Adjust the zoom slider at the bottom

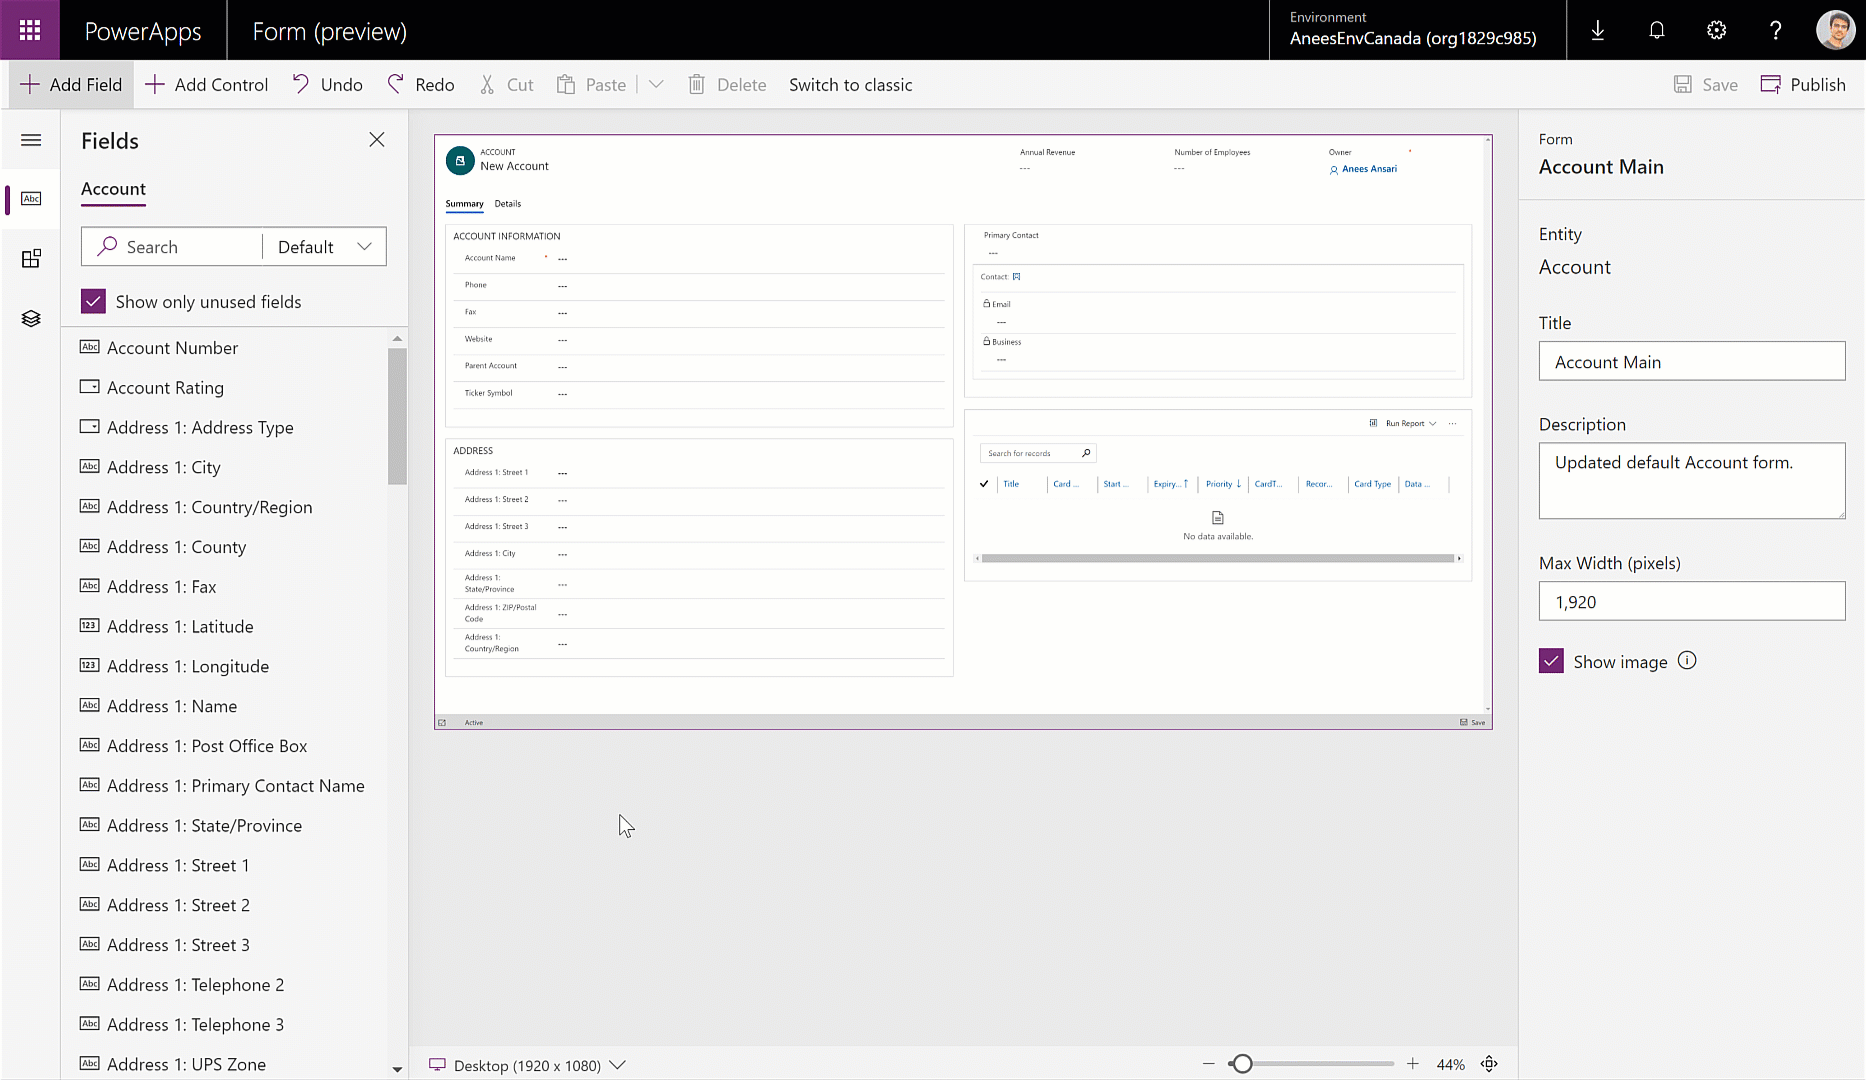tap(1242, 1064)
